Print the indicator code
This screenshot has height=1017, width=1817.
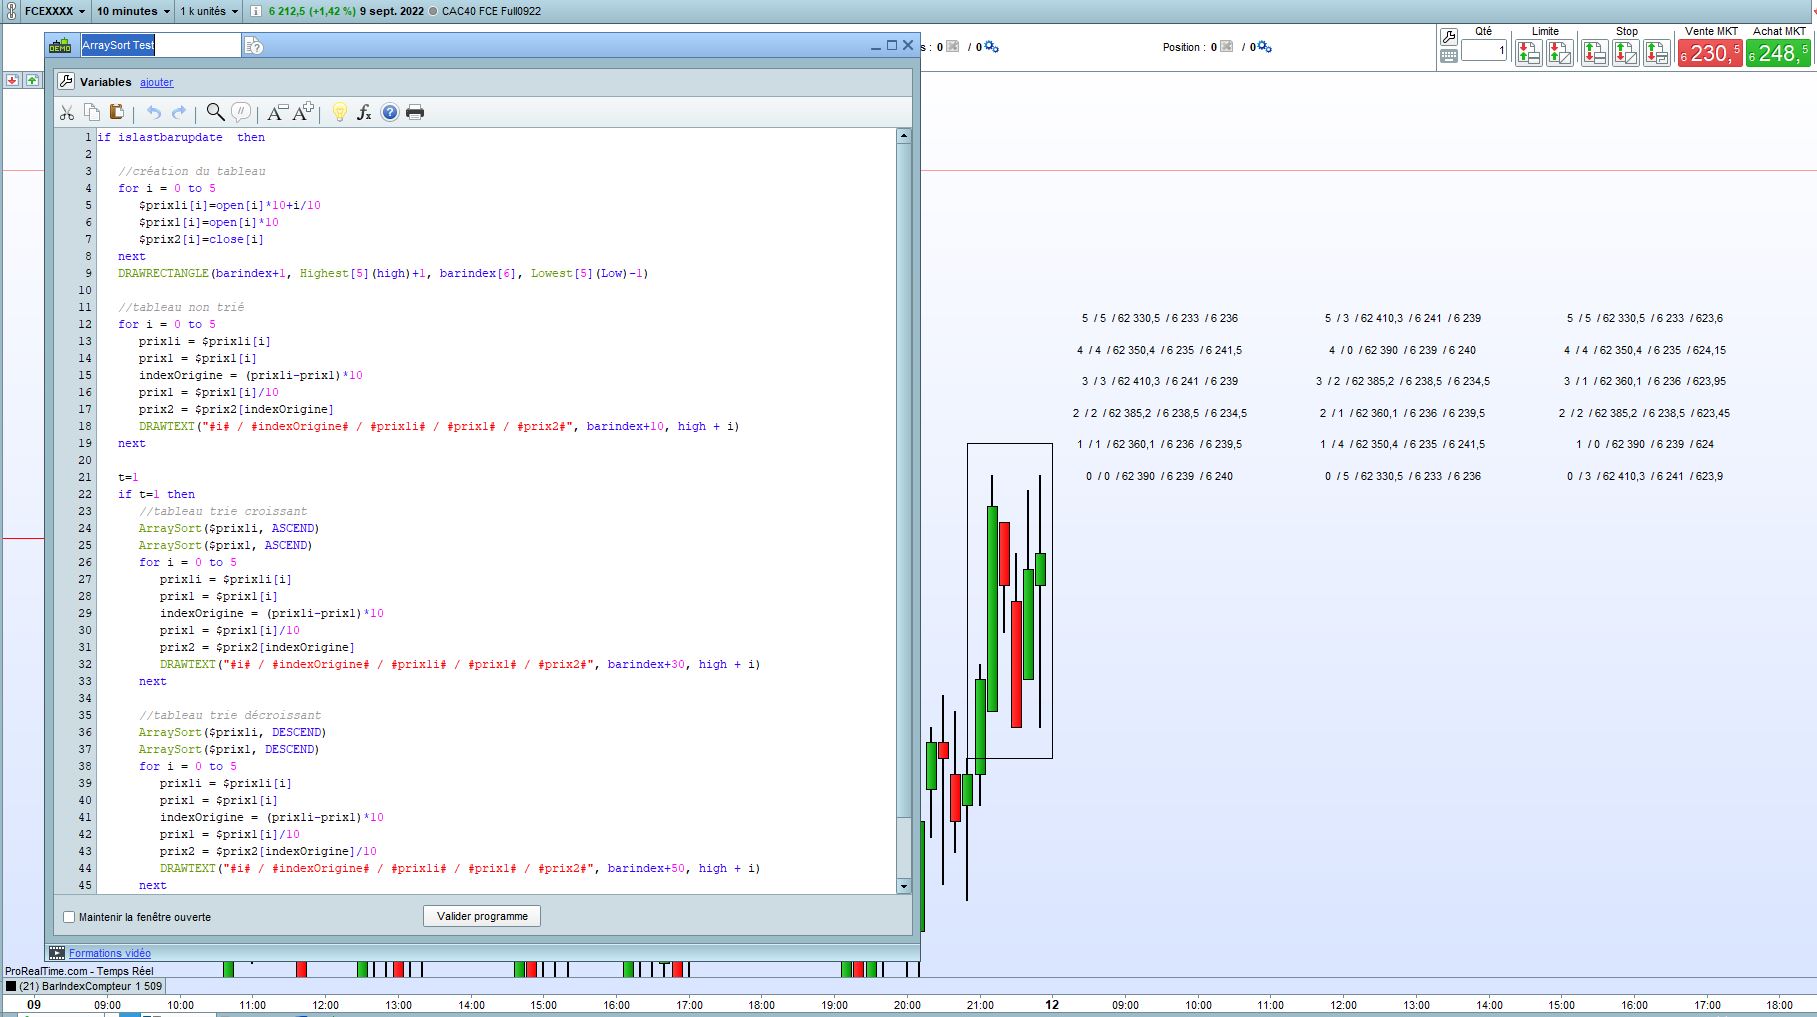tap(415, 113)
